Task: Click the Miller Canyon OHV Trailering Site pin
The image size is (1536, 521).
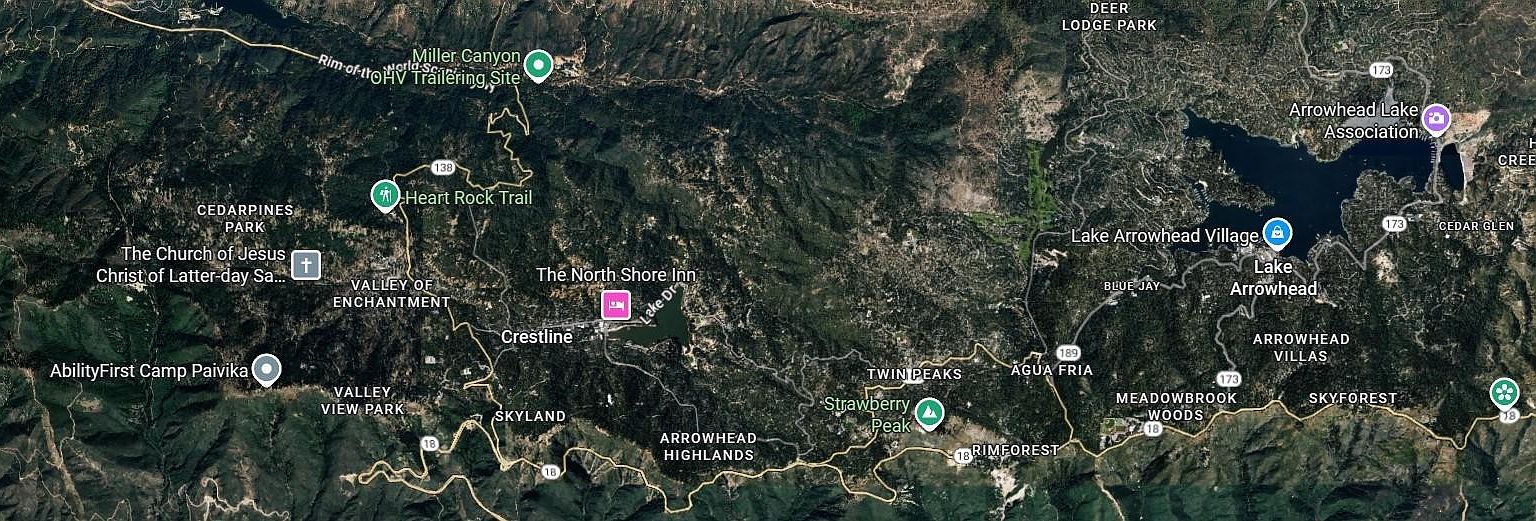Action: coord(539,66)
